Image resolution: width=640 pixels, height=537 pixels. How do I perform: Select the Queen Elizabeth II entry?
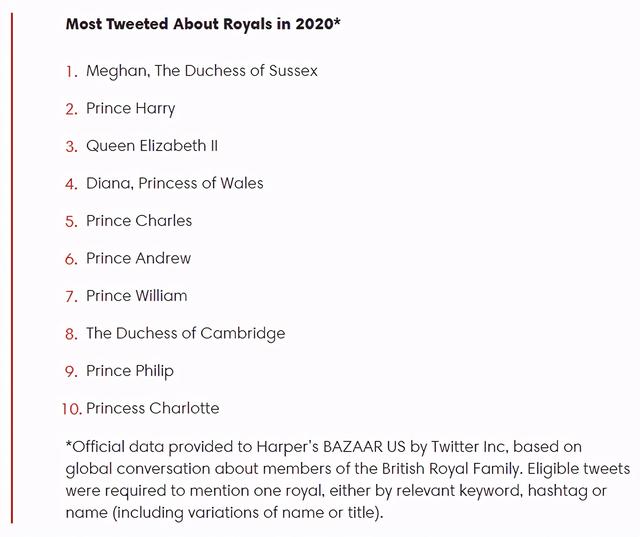coord(152,146)
